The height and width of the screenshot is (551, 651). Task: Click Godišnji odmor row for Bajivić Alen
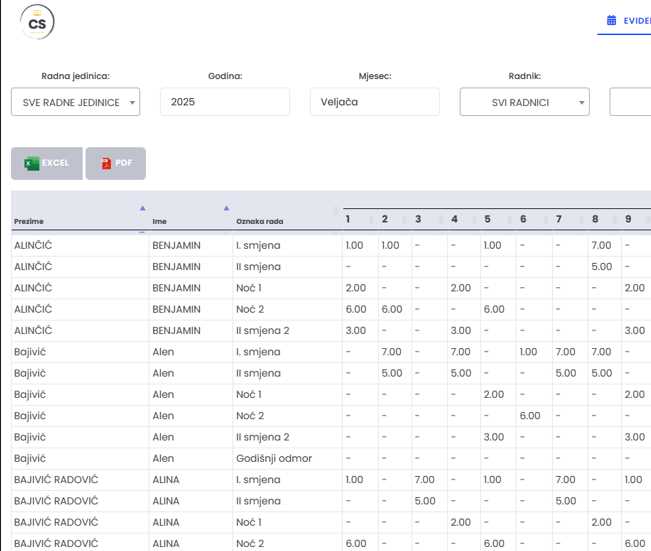[274, 458]
